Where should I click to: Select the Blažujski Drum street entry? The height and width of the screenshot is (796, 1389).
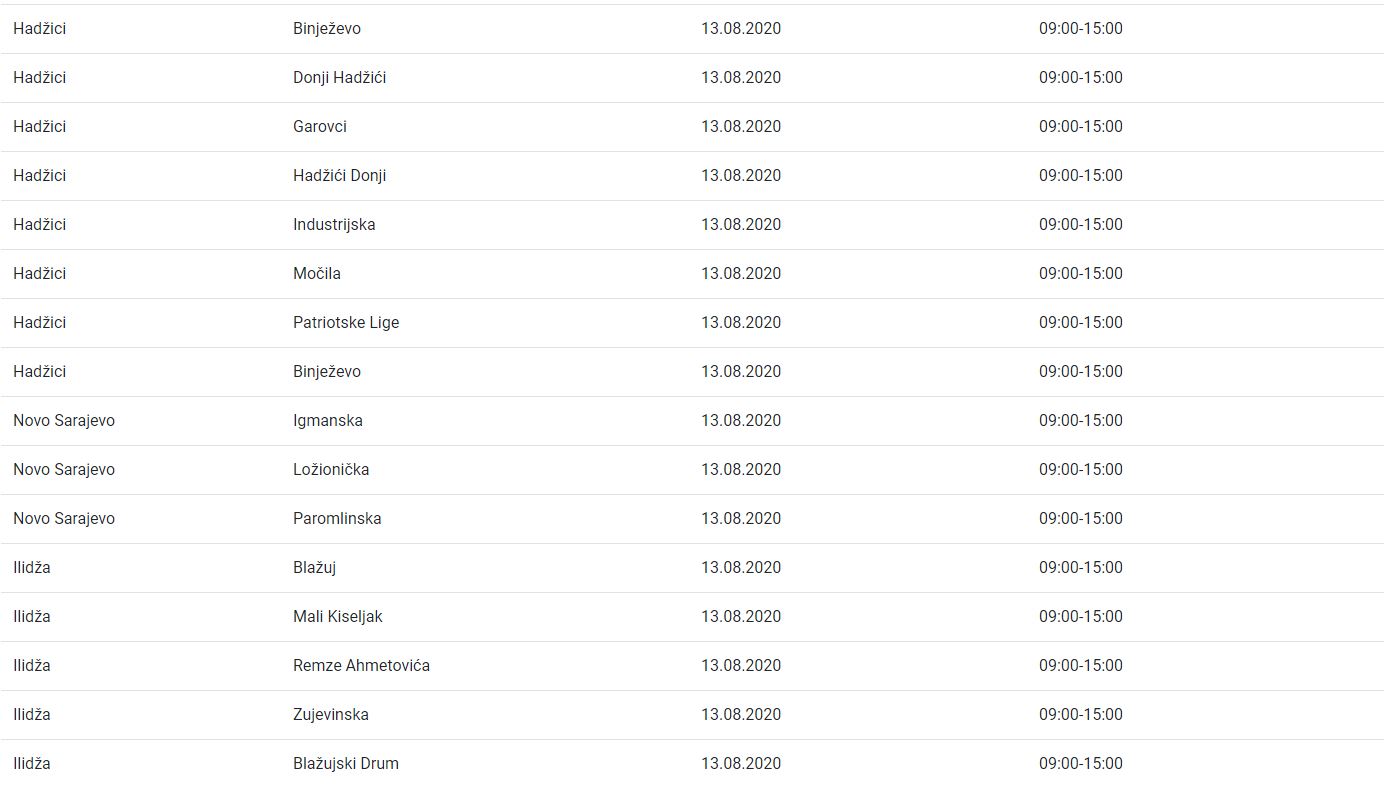[345, 764]
